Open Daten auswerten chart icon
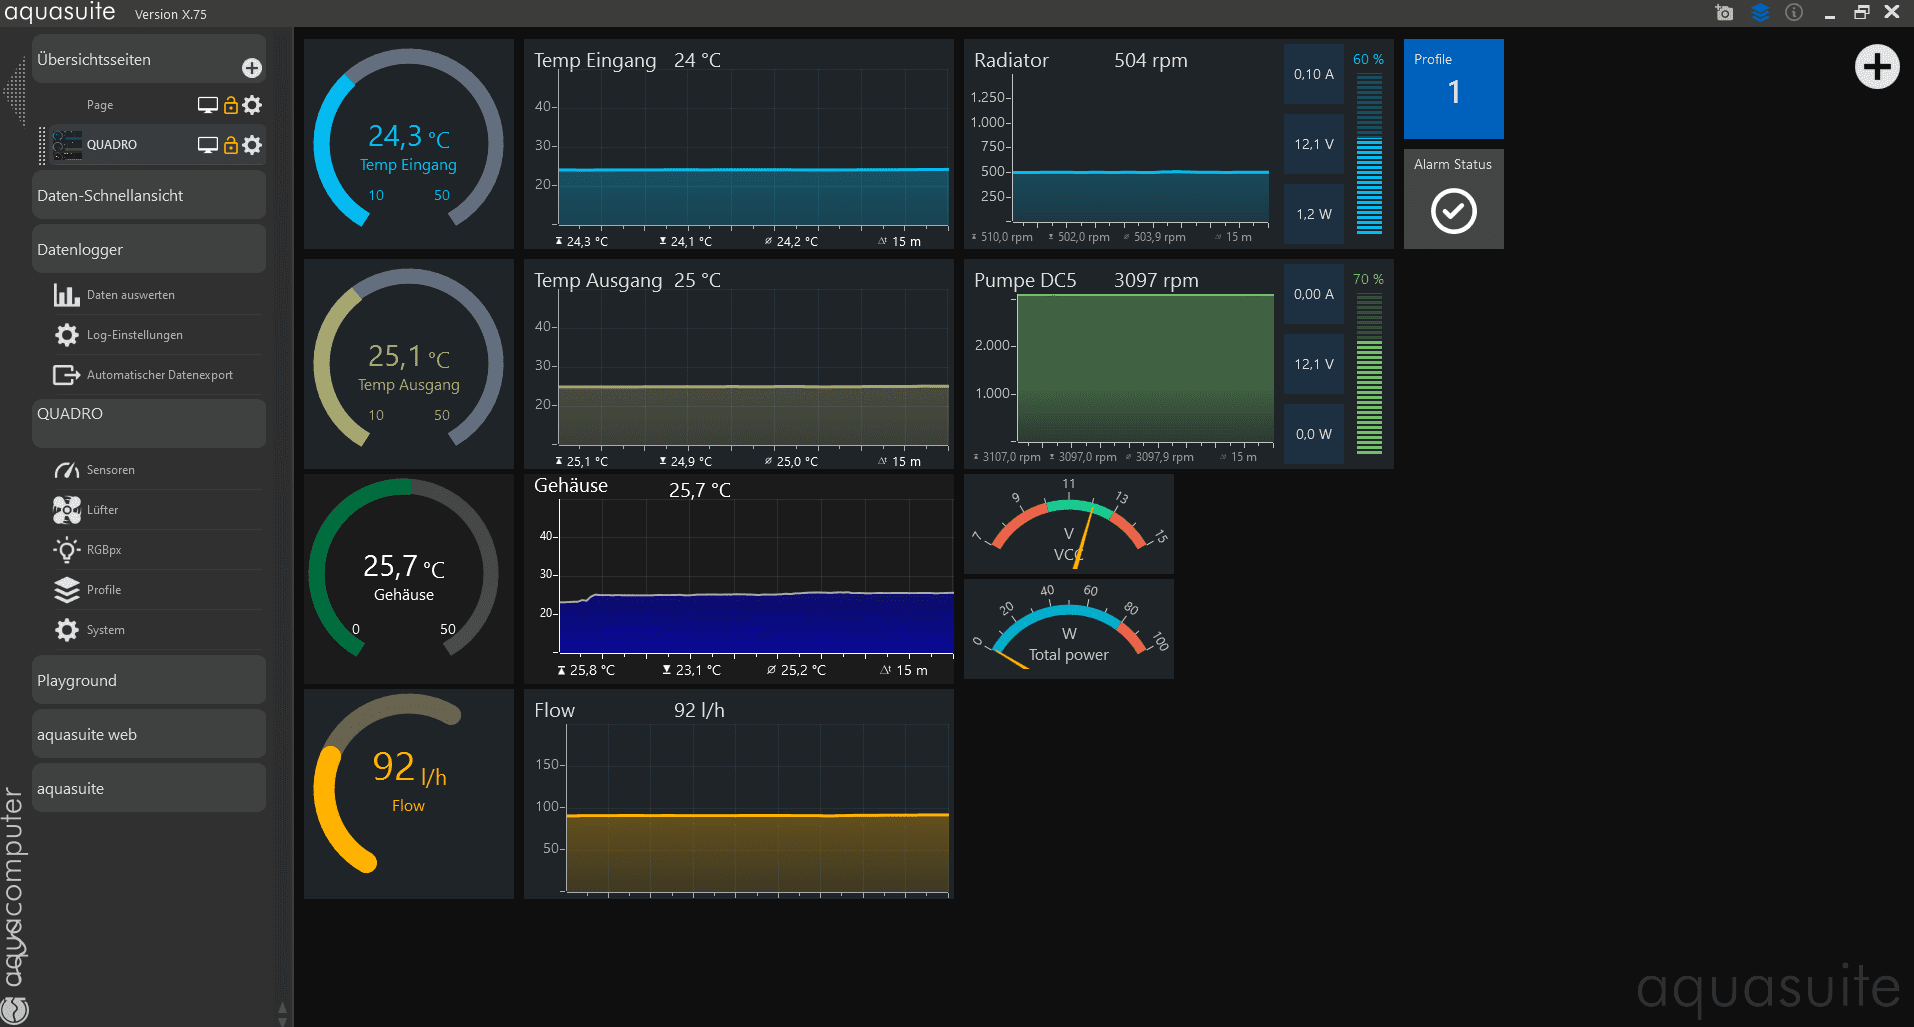The image size is (1914, 1027). tap(66, 295)
